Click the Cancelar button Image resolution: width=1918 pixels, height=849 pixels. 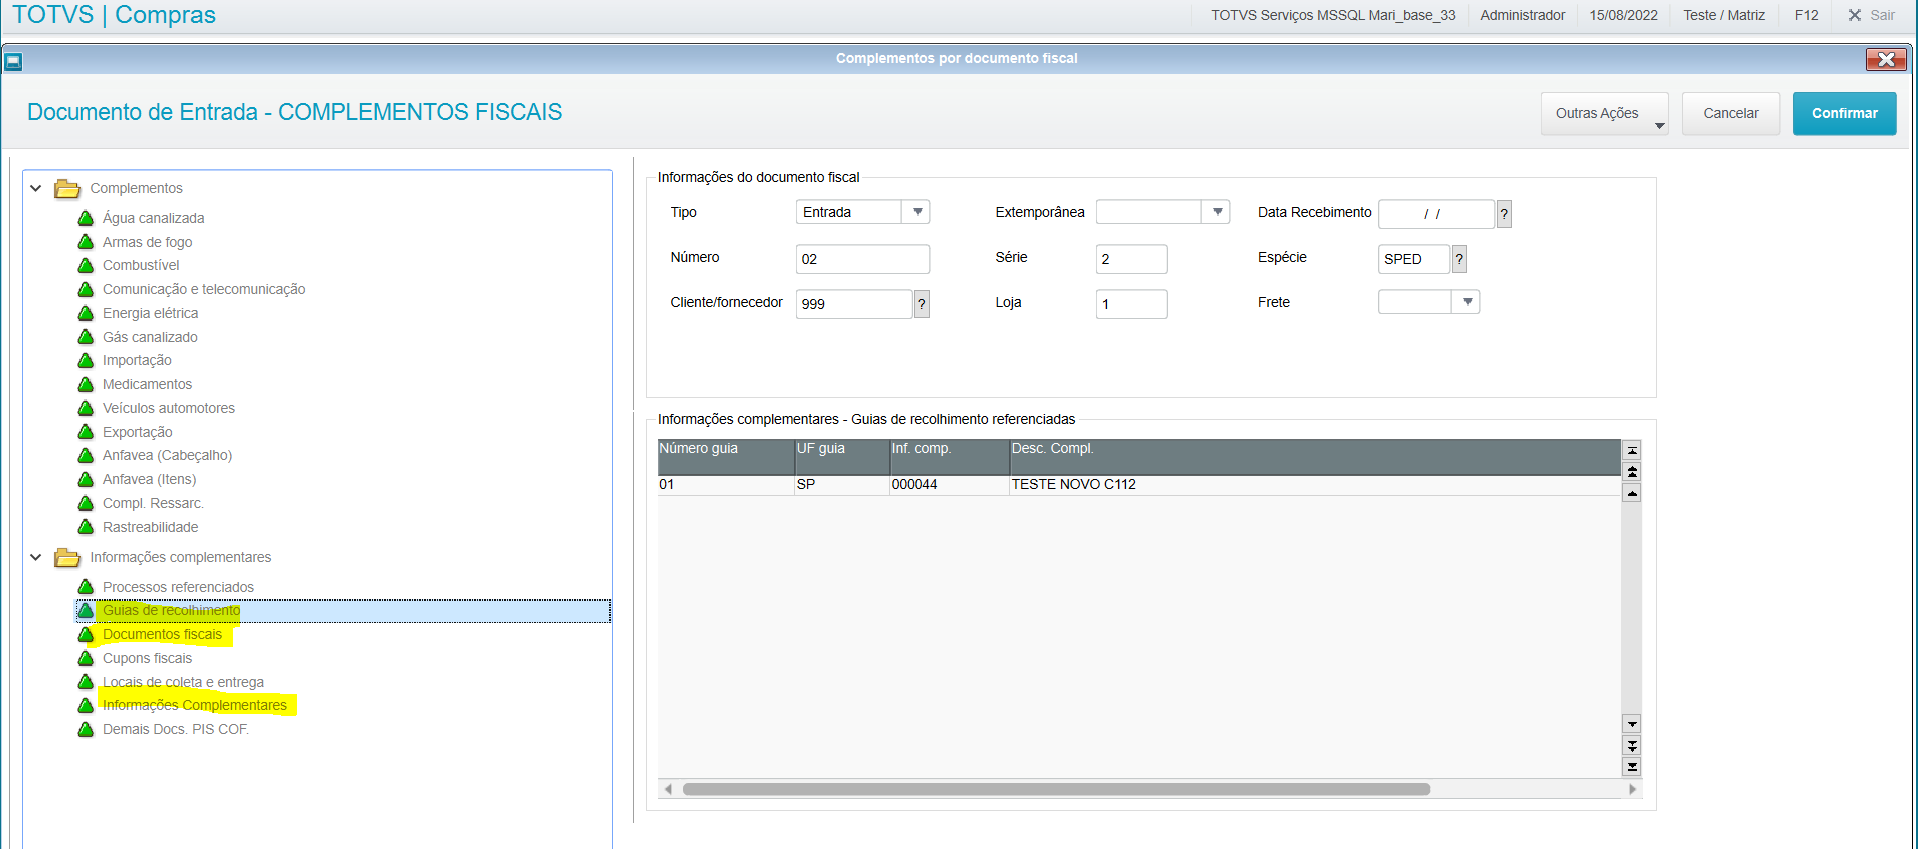click(x=1730, y=114)
